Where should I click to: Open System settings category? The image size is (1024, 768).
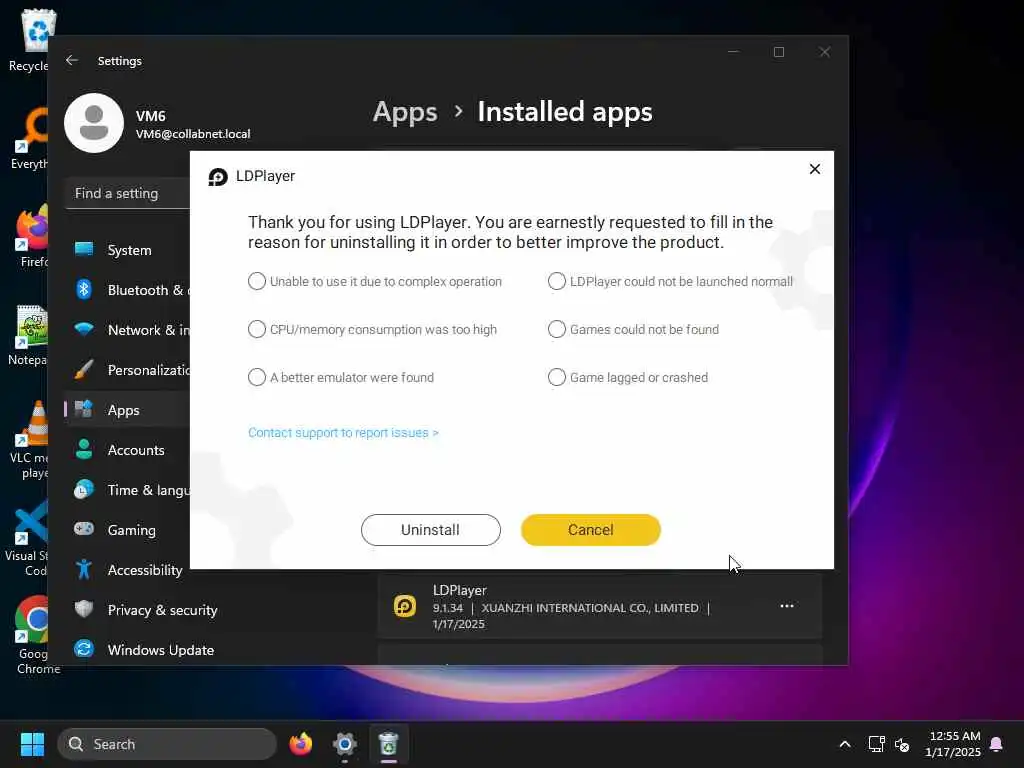pos(128,250)
